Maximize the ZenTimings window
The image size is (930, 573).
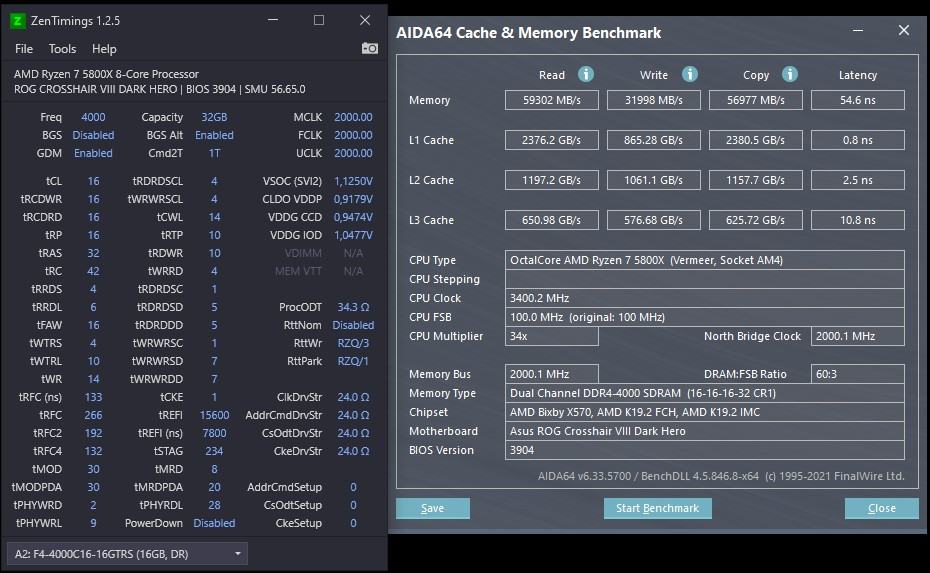[x=319, y=20]
